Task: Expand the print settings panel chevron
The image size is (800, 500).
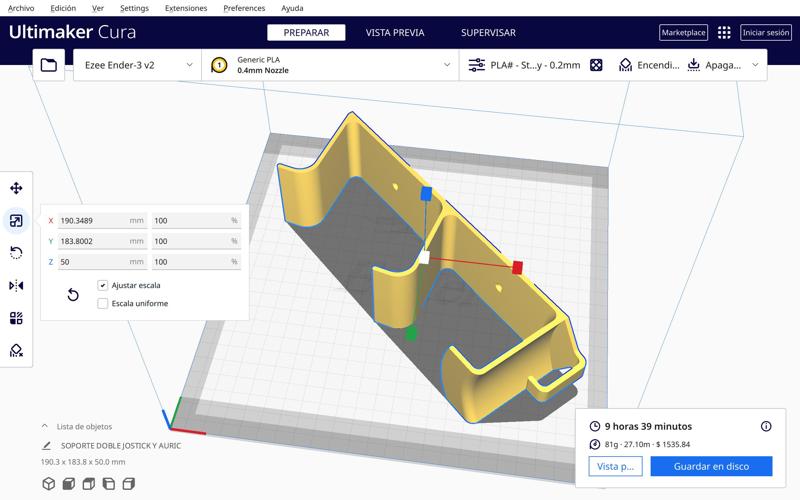Action: [x=755, y=65]
